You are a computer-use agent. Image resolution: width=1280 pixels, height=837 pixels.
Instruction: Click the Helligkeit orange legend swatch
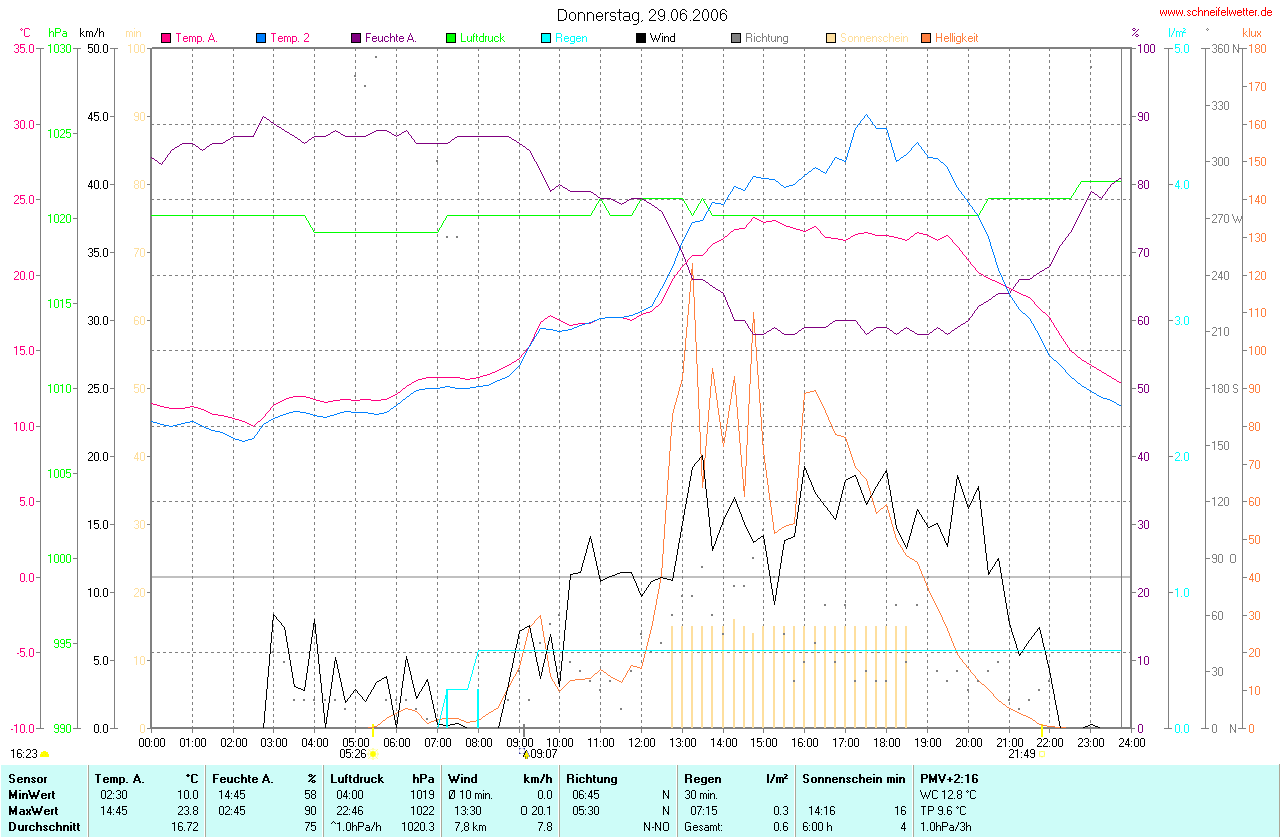[x=926, y=38]
